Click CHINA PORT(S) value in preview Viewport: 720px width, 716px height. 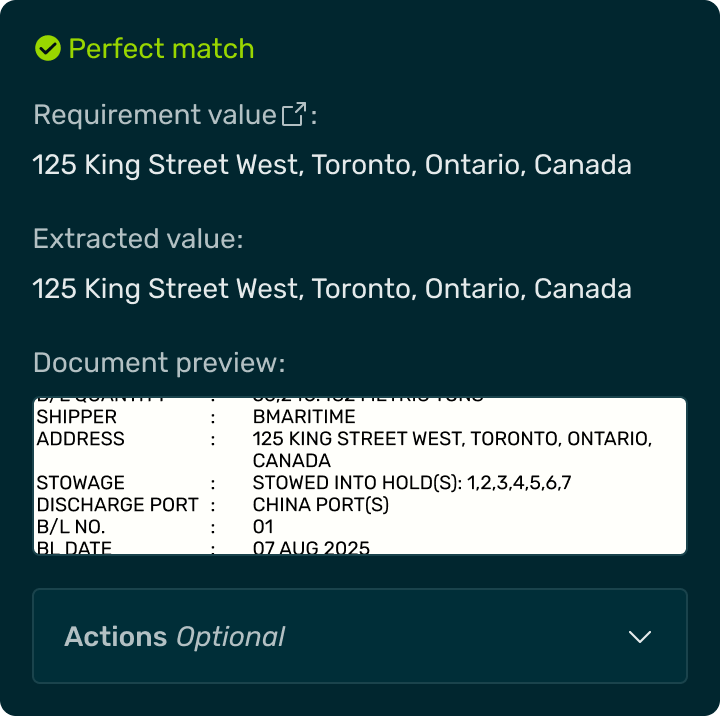pos(320,505)
